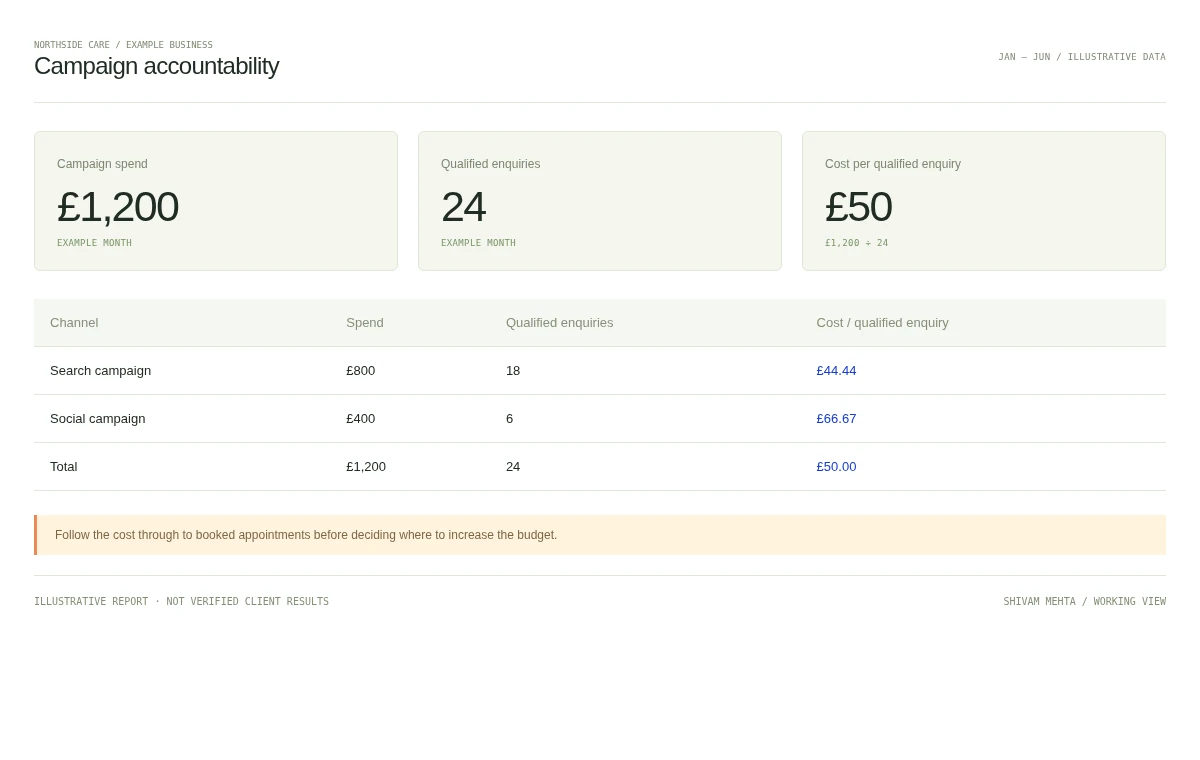Select the Search campaign row label
The width and height of the screenshot is (1200, 760).
(100, 371)
